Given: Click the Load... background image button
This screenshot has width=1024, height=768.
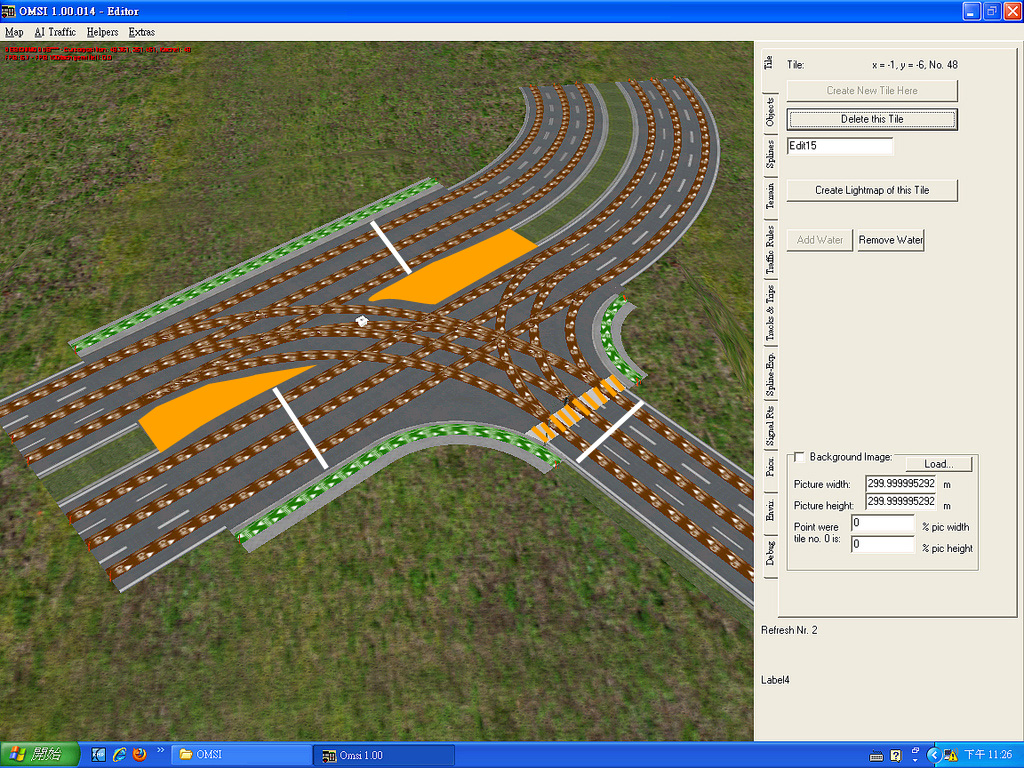Looking at the screenshot, I should coord(939,464).
